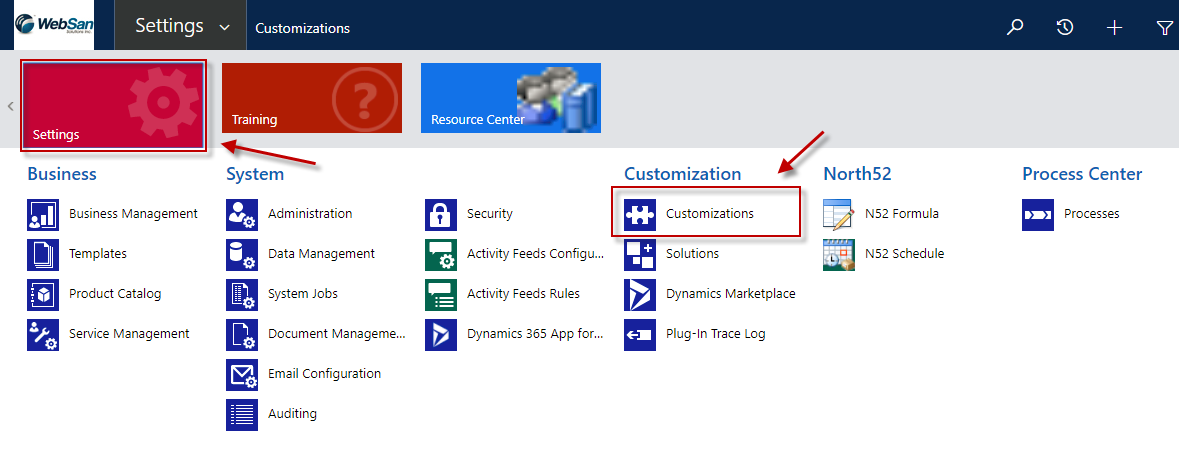
Task: Open search with the magnifier icon
Action: click(1015, 28)
